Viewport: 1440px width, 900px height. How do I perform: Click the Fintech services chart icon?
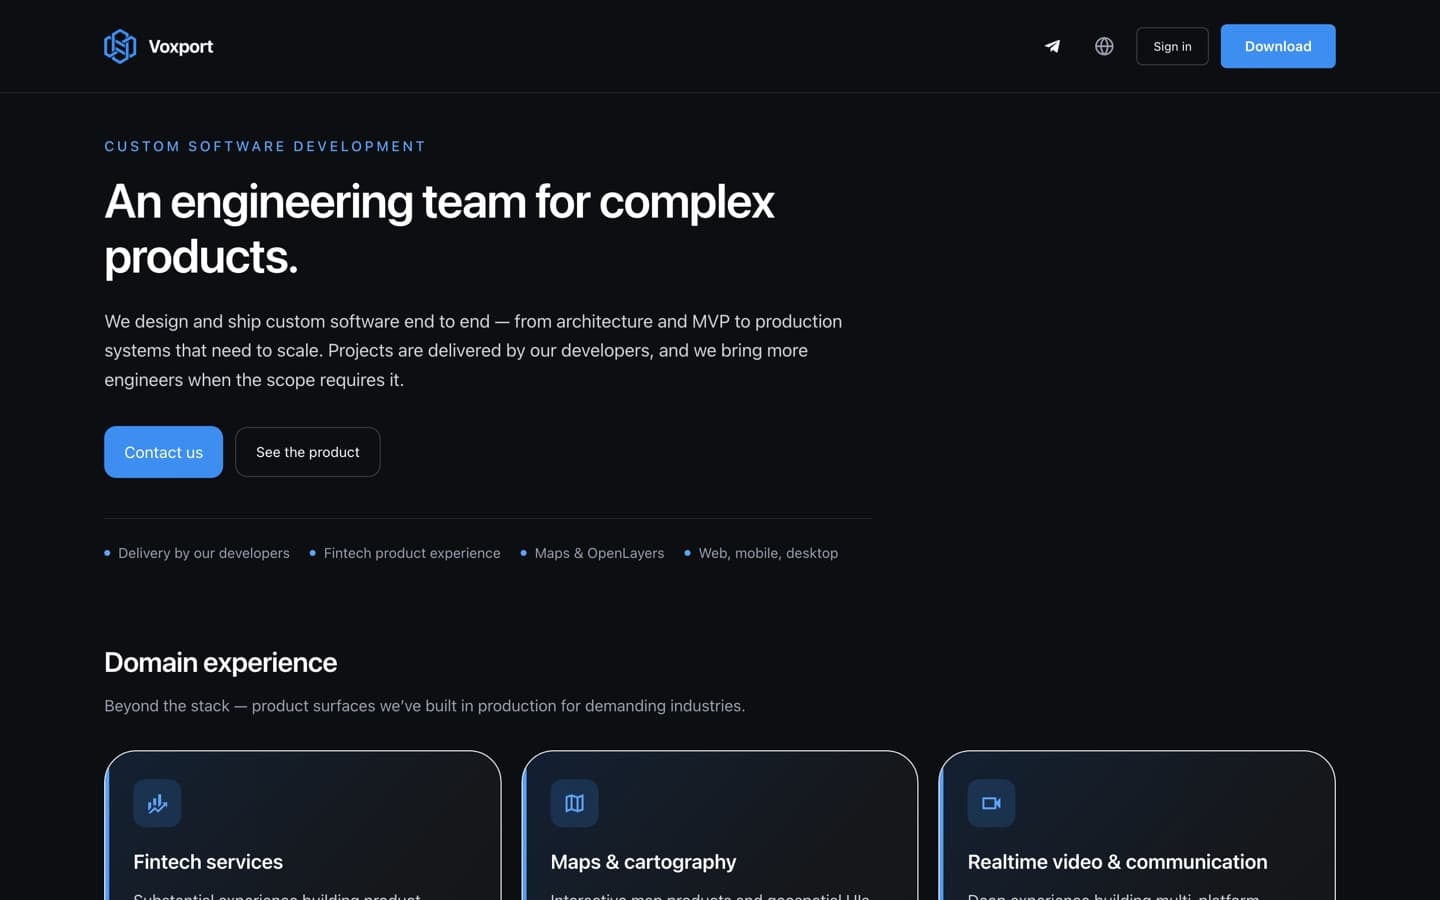tap(157, 803)
